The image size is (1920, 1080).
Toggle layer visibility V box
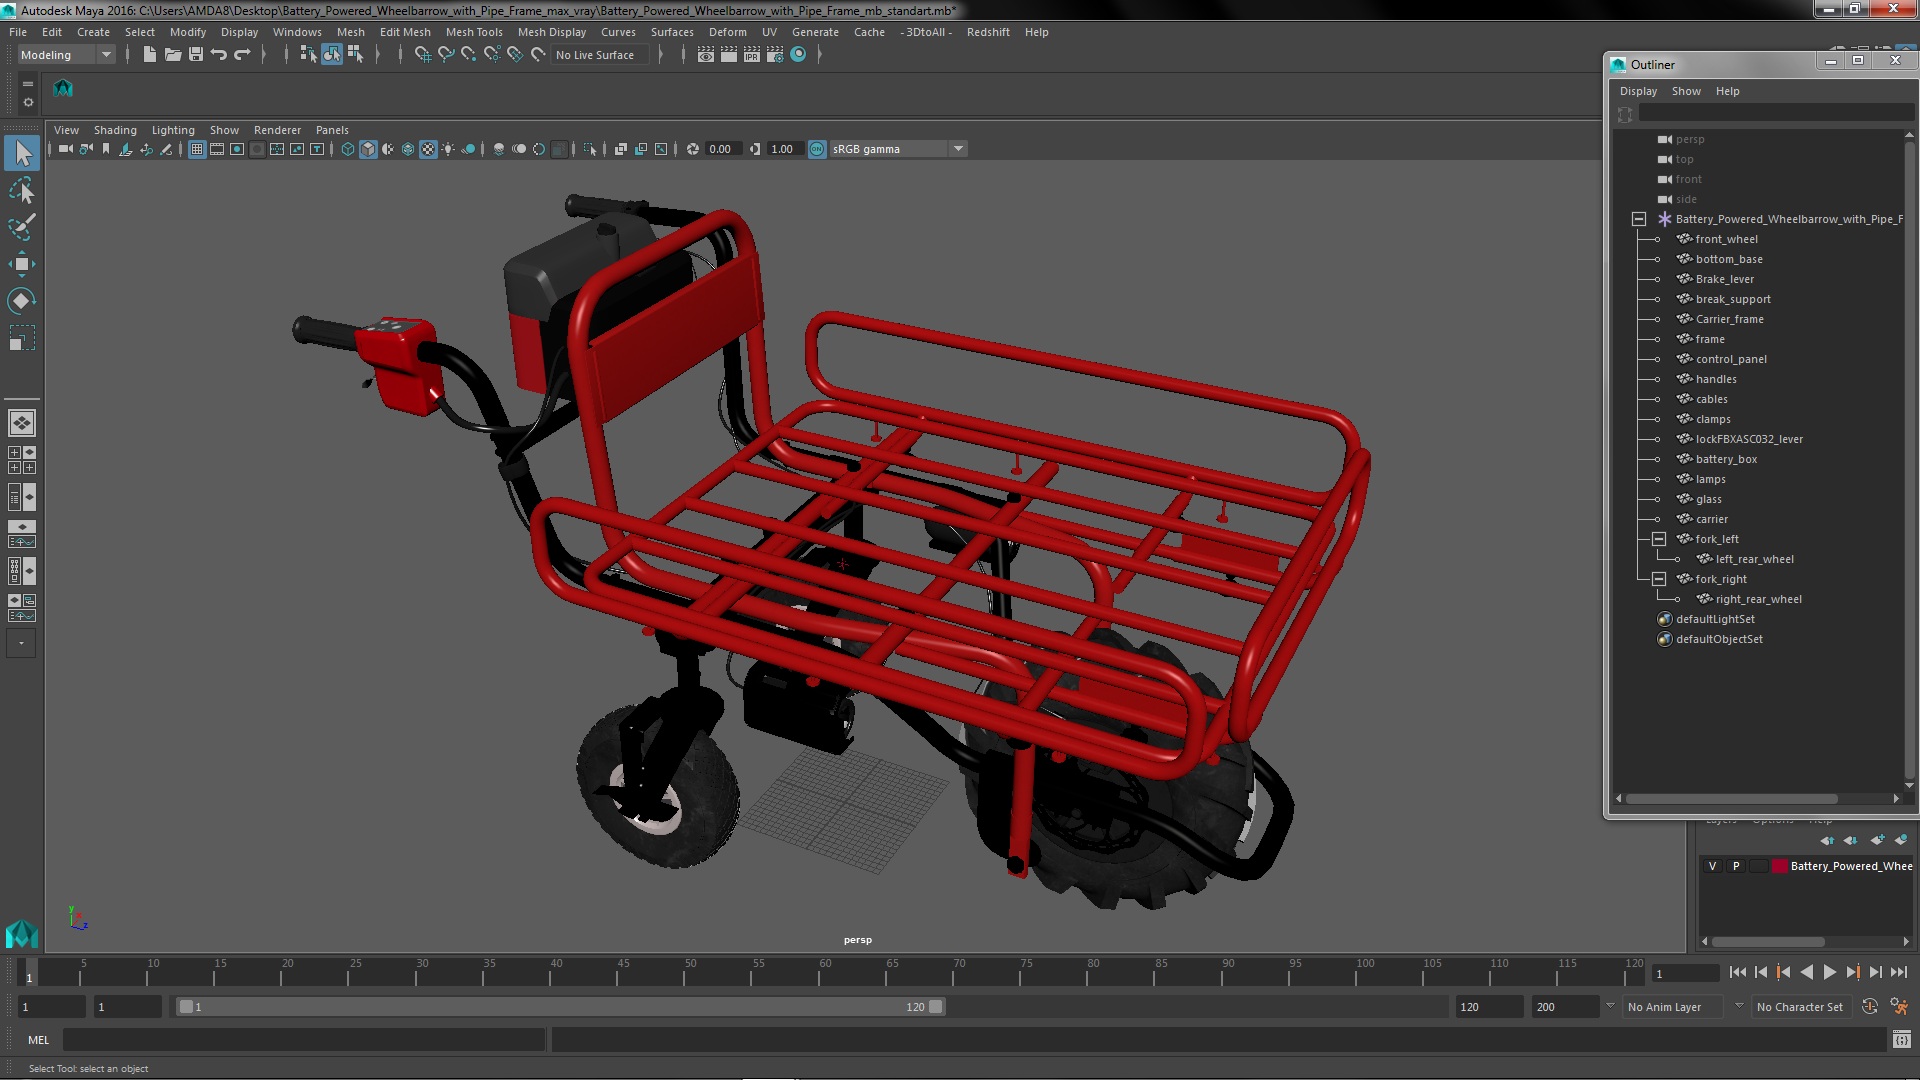[x=1712, y=866]
